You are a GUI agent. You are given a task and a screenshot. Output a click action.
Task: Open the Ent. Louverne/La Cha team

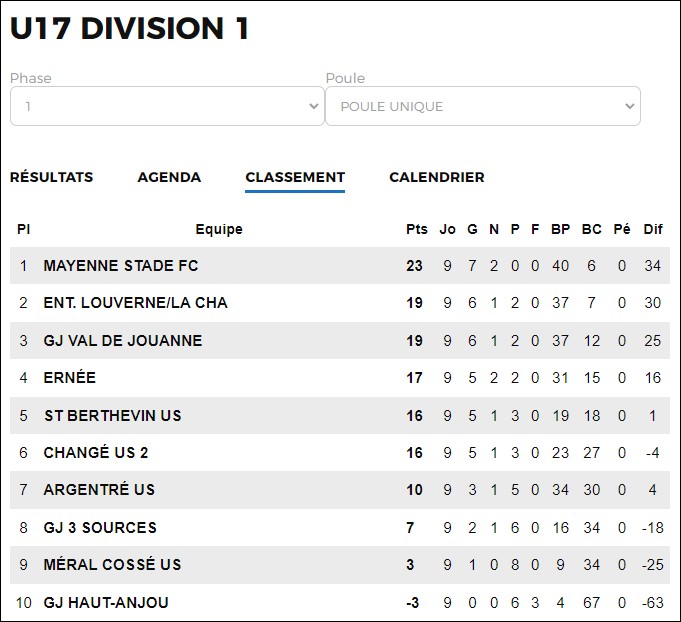tap(136, 303)
